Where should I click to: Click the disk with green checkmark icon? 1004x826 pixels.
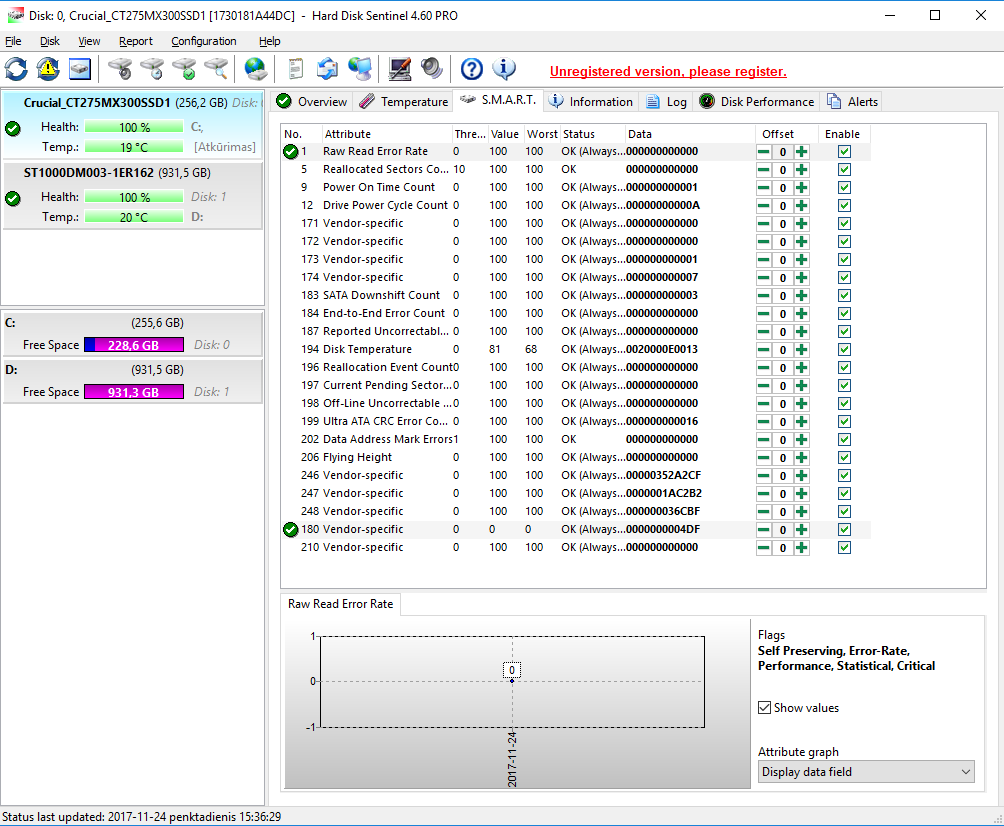coord(184,69)
